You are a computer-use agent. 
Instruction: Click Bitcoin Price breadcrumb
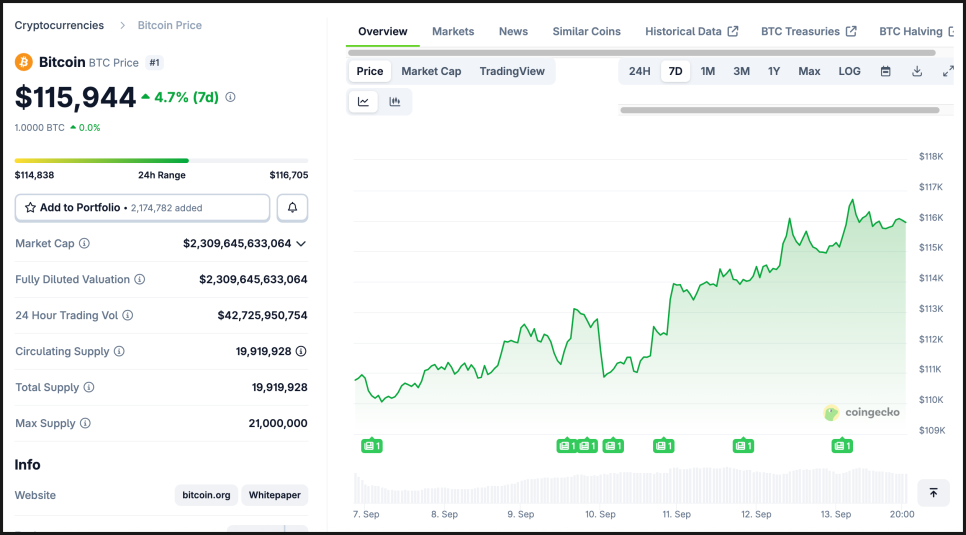(x=169, y=25)
